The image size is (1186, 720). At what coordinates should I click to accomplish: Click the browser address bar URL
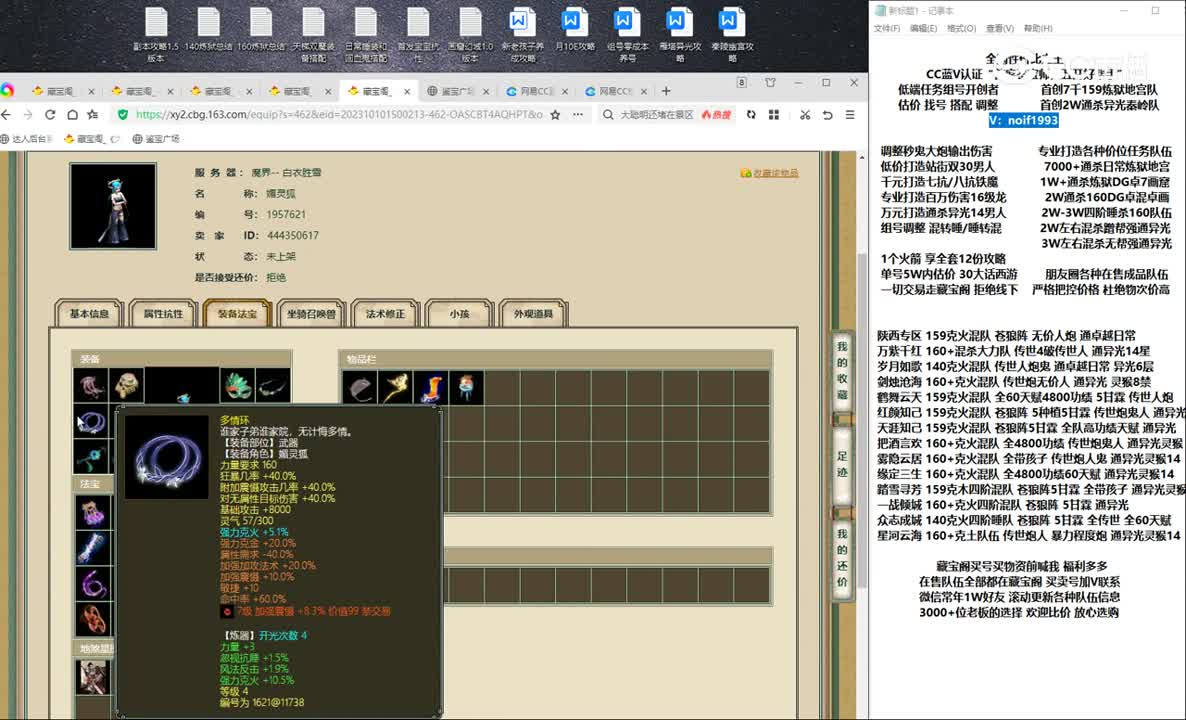pos(339,115)
